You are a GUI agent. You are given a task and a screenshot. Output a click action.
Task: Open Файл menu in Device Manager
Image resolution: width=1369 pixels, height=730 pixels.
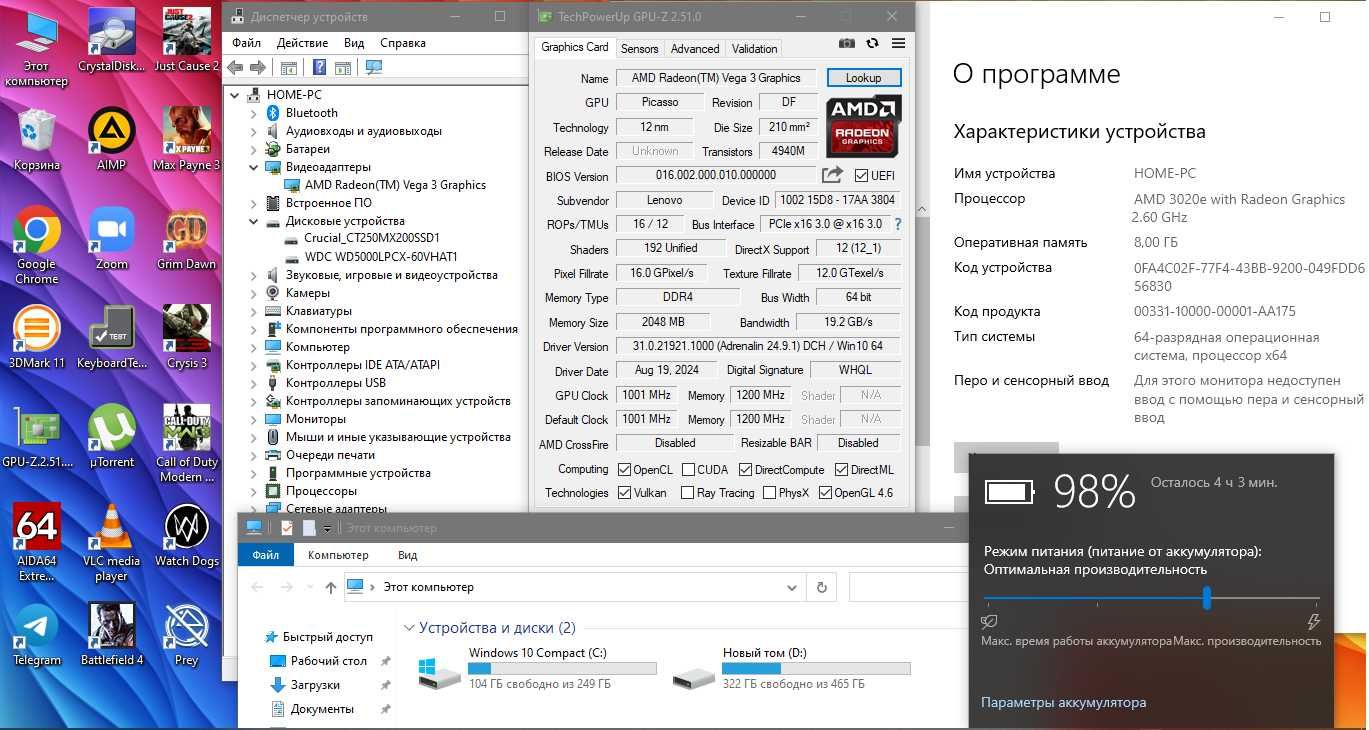point(246,43)
